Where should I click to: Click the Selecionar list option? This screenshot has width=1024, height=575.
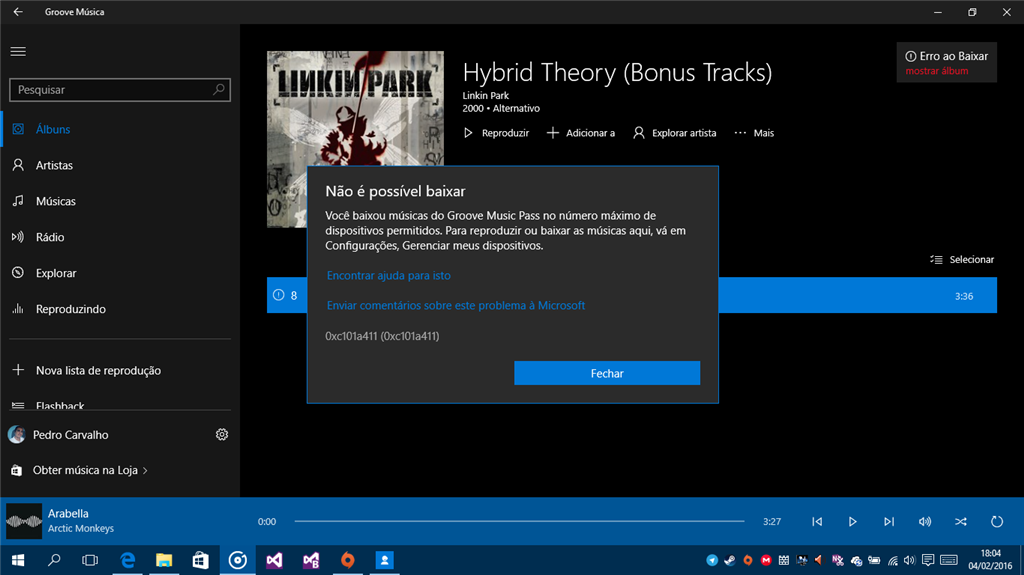point(962,259)
